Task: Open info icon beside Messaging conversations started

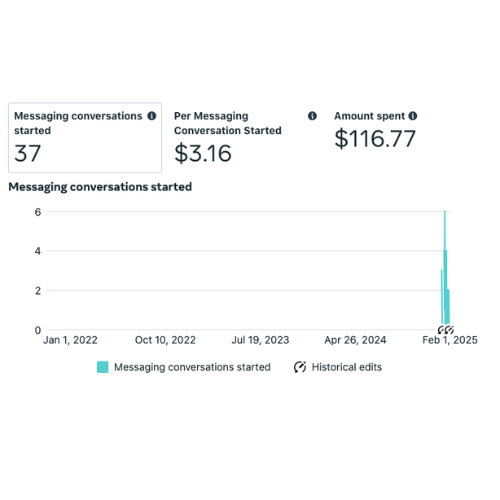Action: coord(152,116)
